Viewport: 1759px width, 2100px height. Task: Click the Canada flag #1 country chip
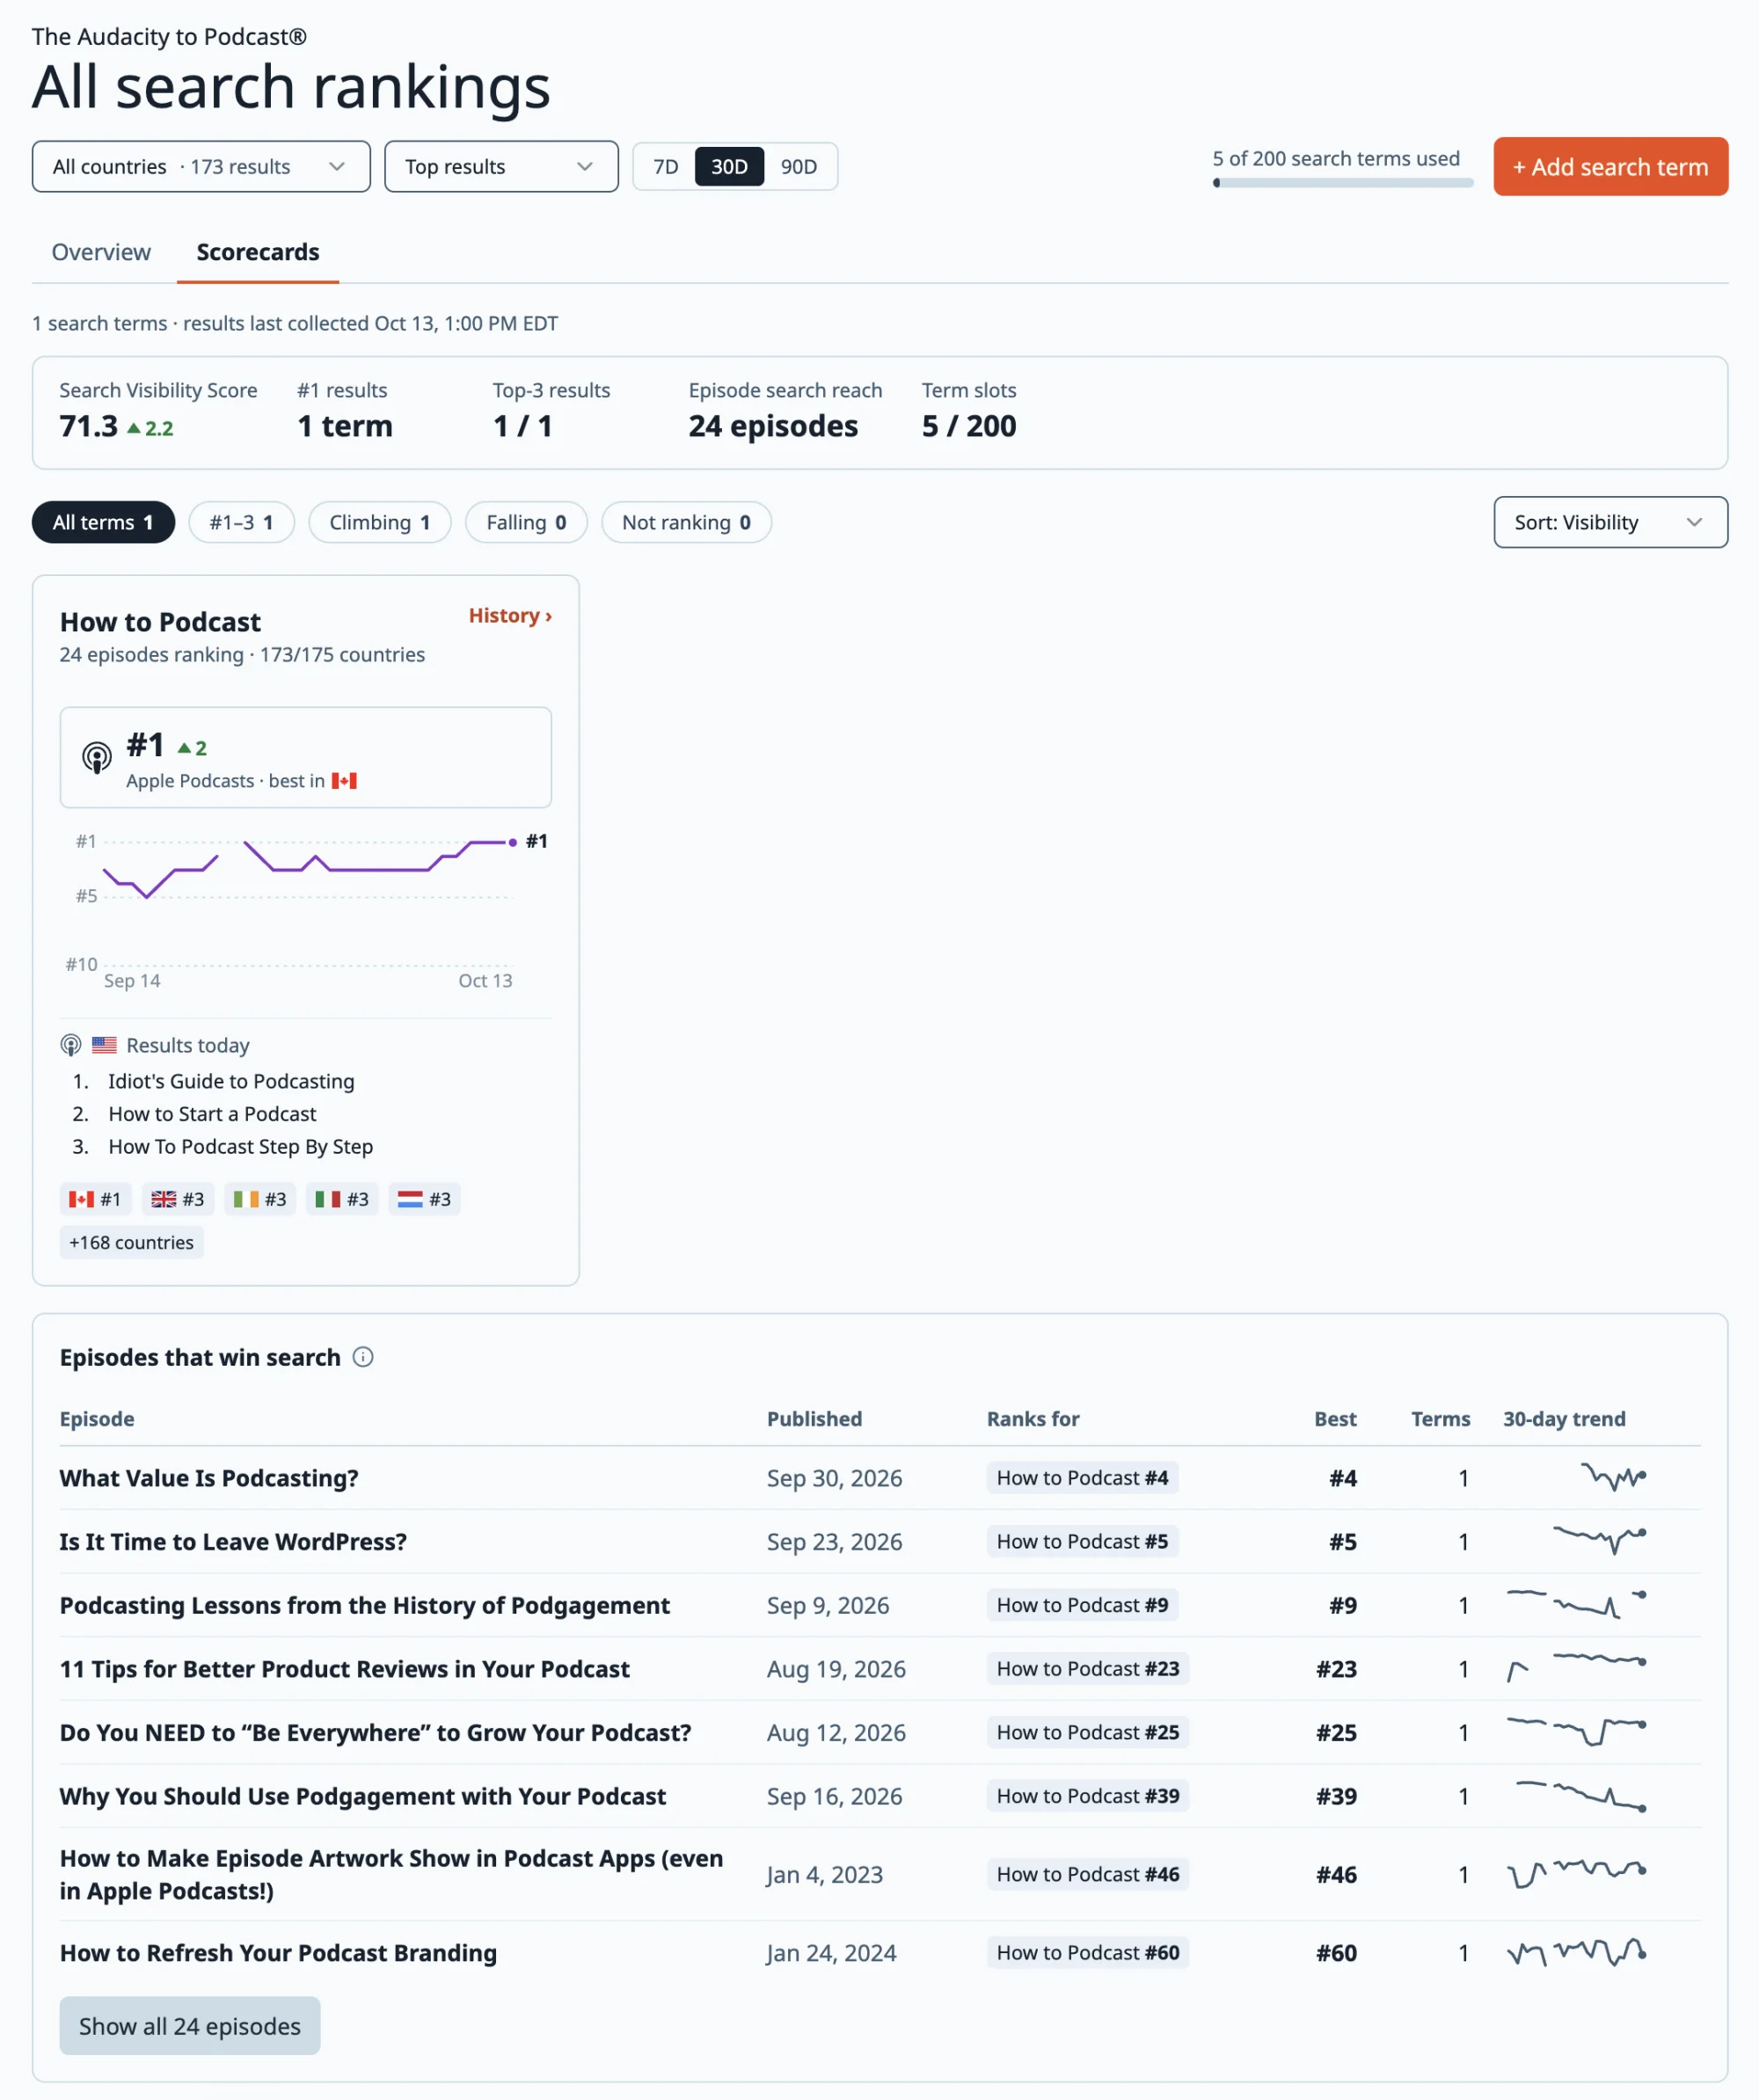[95, 1199]
